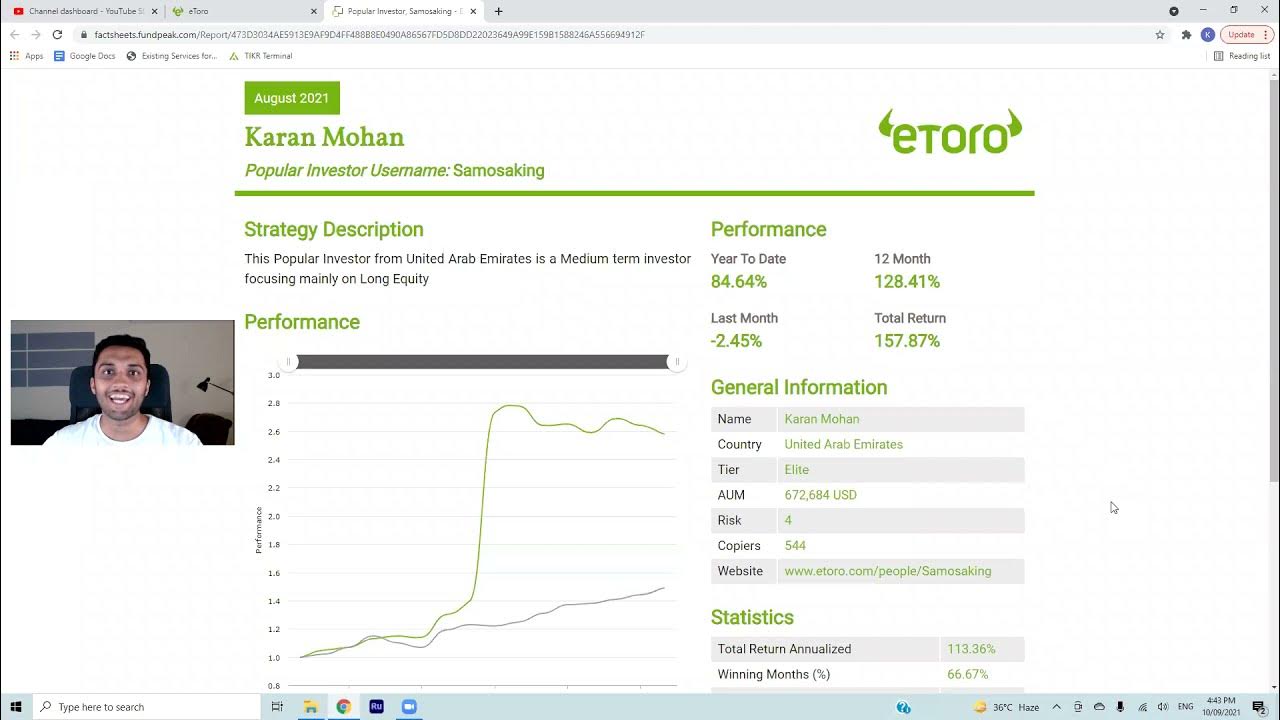Open the Reading list panel
The width and height of the screenshot is (1280, 720).
1242,56
